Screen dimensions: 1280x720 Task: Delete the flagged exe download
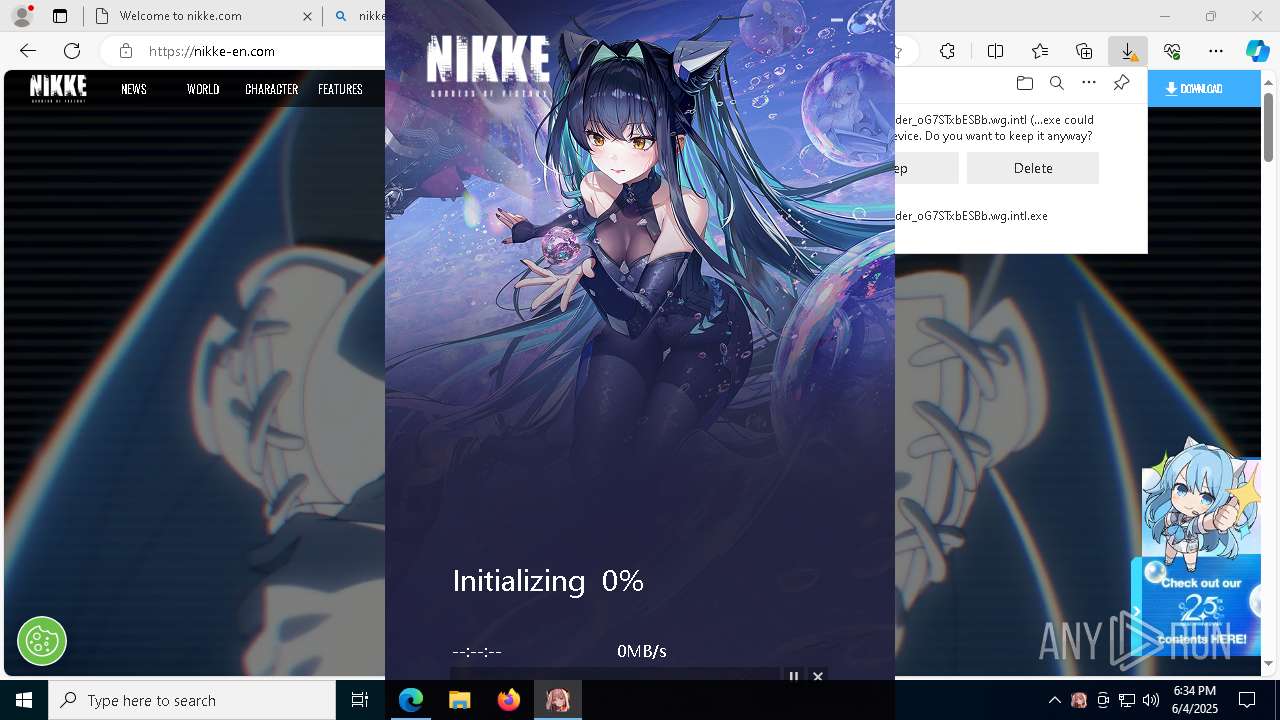click(x=1033, y=168)
